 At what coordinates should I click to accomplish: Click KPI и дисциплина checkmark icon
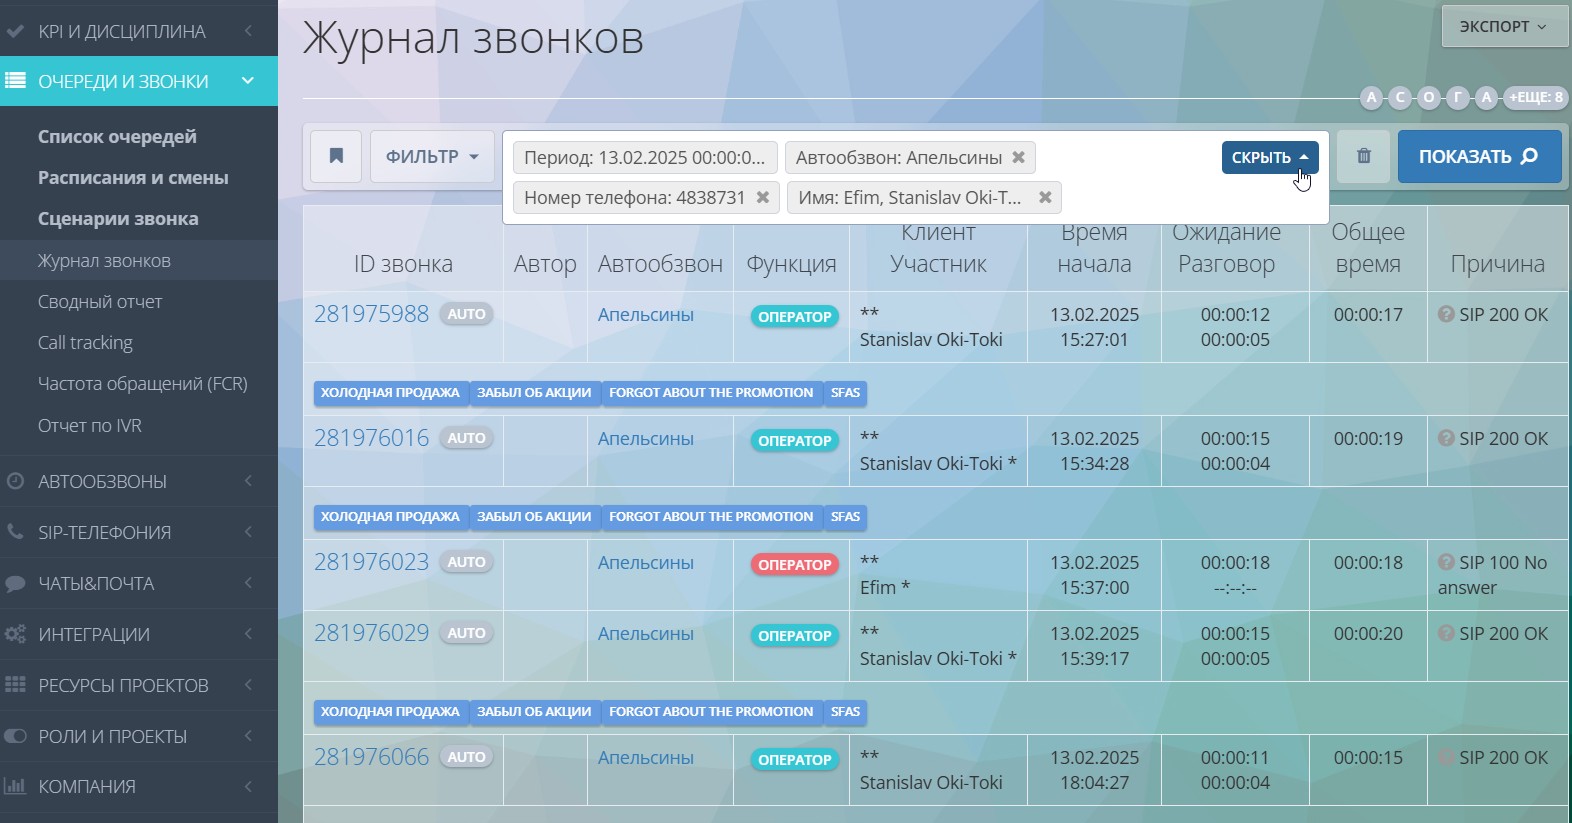pyautogui.click(x=15, y=31)
